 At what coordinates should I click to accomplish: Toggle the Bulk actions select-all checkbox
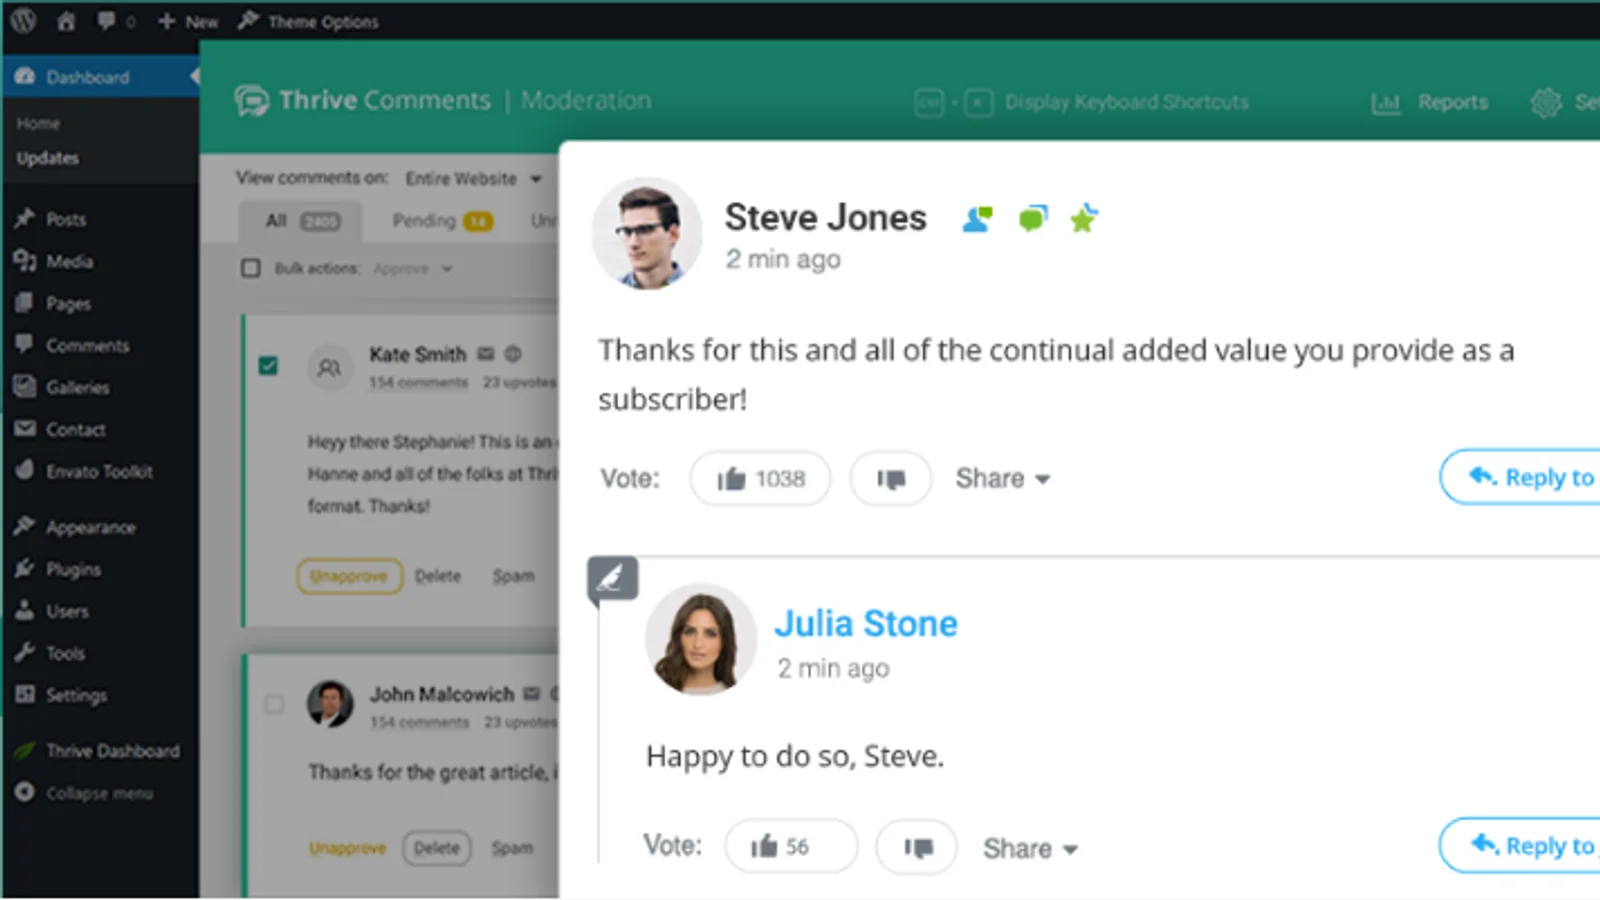[251, 268]
